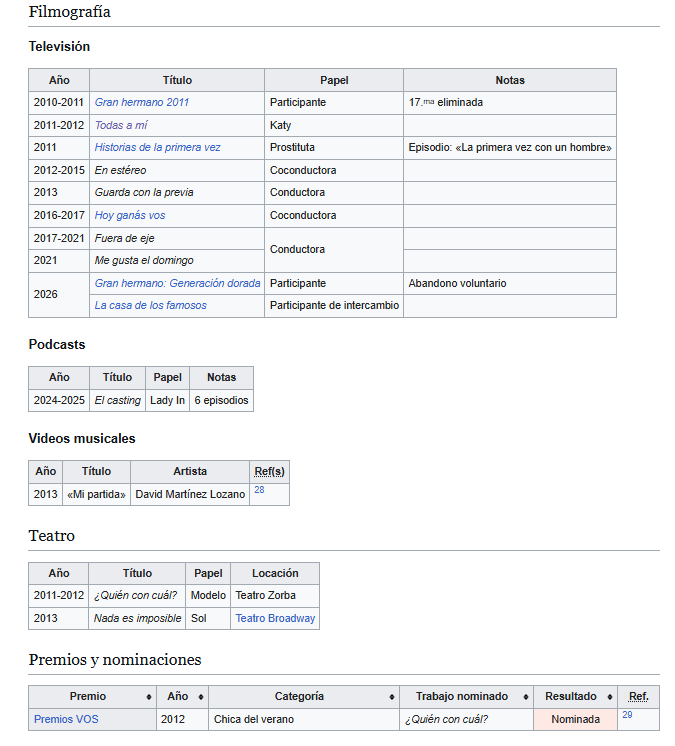Select the Guarda con la previa cell
The width and height of the screenshot is (675, 746).
point(176,193)
